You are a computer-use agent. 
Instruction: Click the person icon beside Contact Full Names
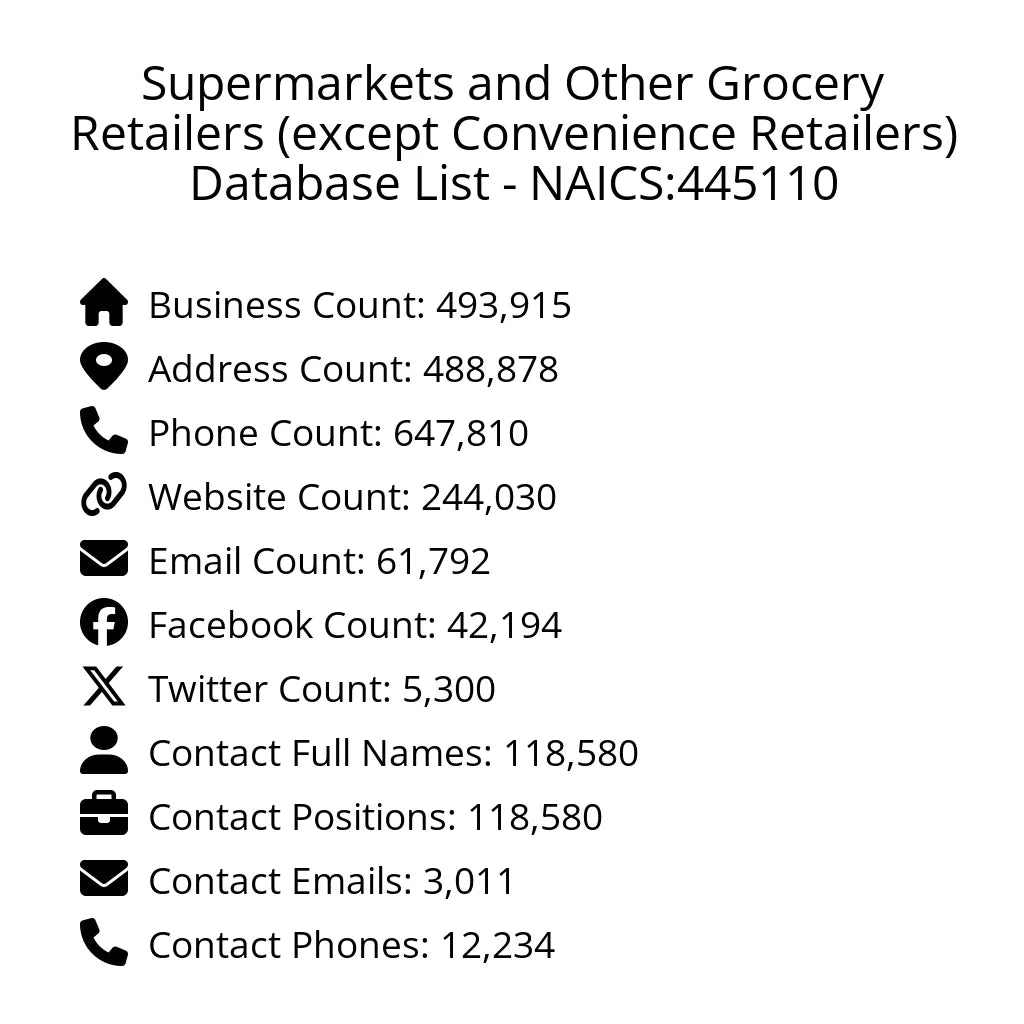(x=104, y=751)
